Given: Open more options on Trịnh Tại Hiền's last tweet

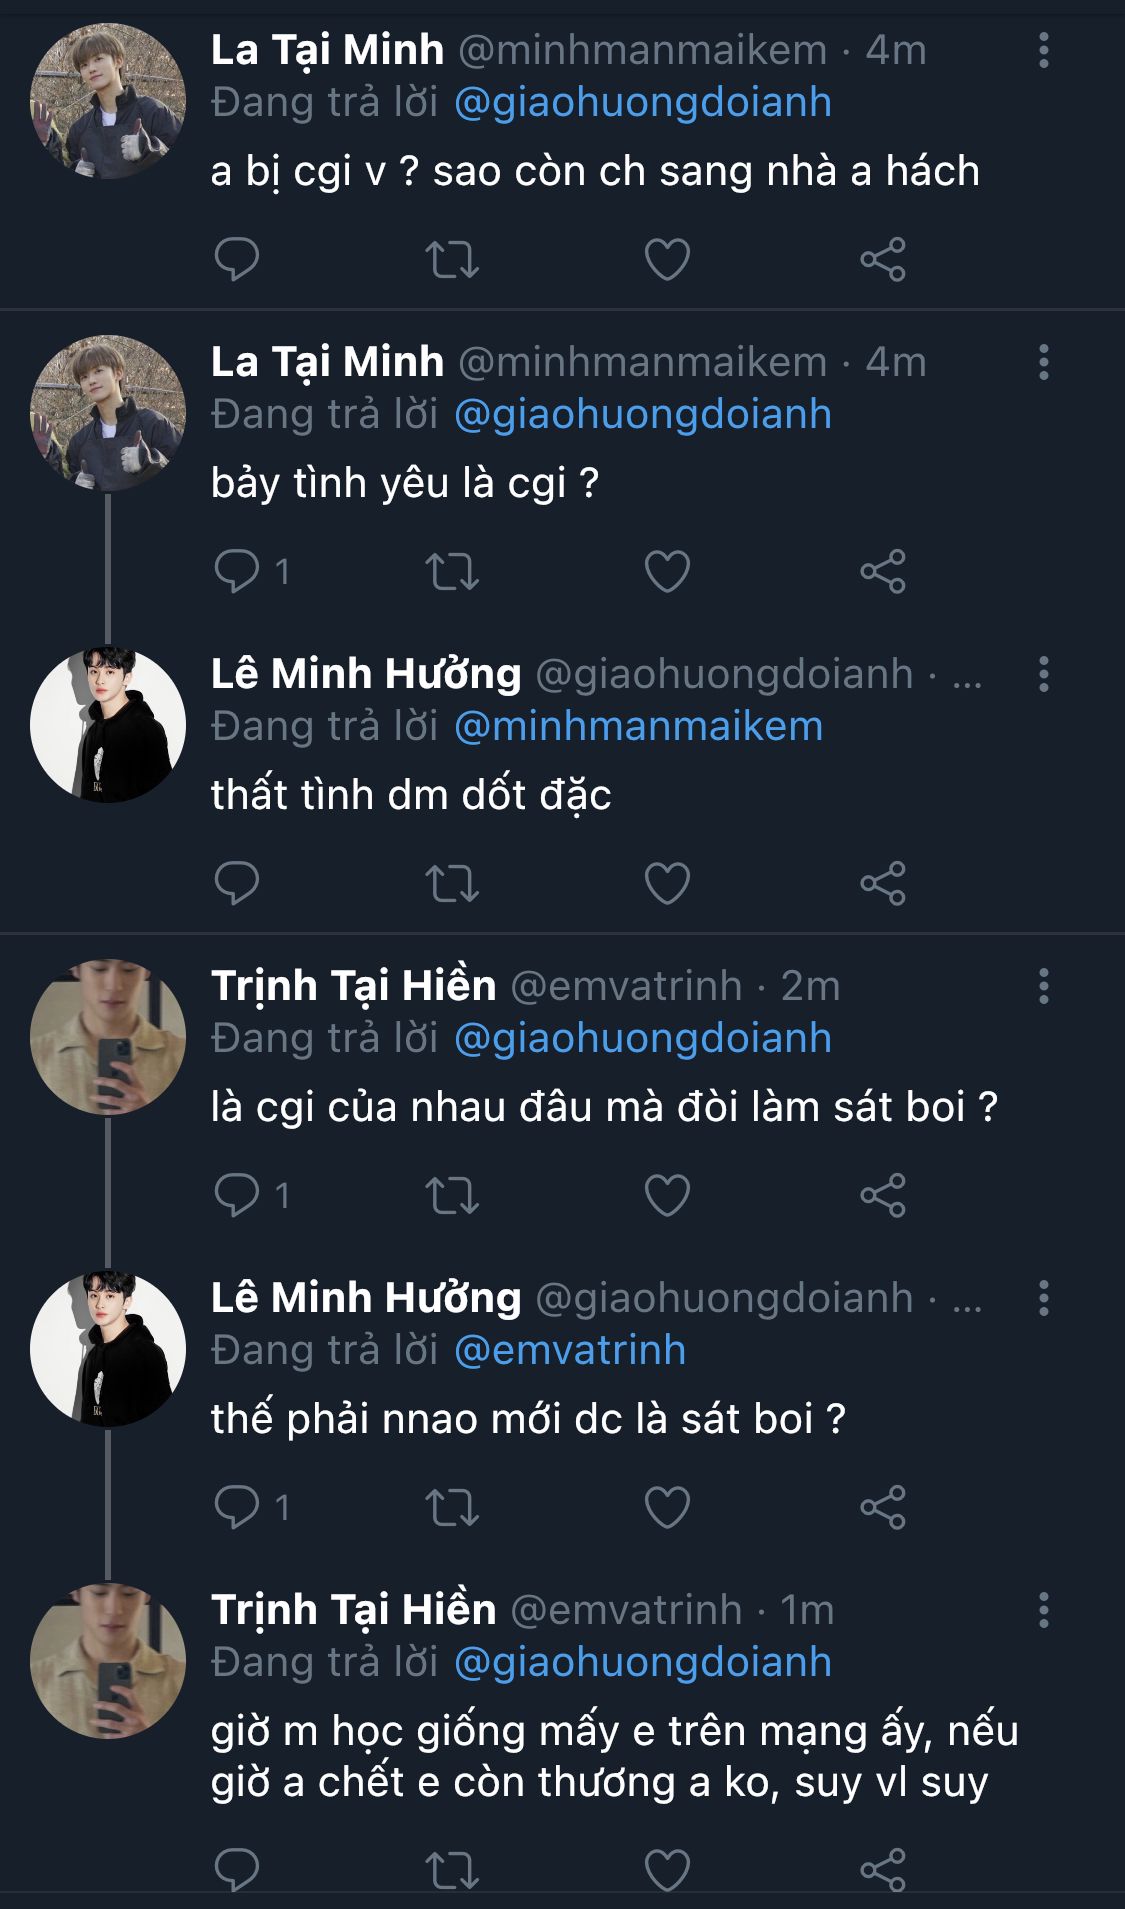Looking at the screenshot, I should (x=1043, y=1610).
